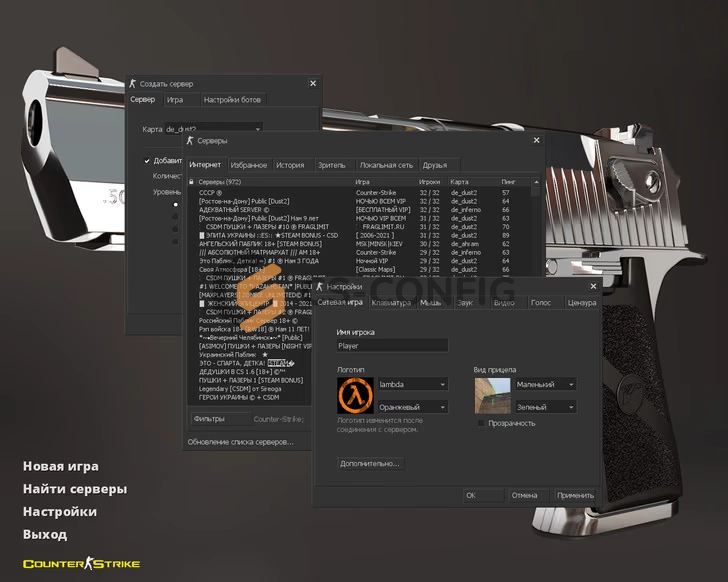Open Найти серверы from main menu

click(75, 489)
